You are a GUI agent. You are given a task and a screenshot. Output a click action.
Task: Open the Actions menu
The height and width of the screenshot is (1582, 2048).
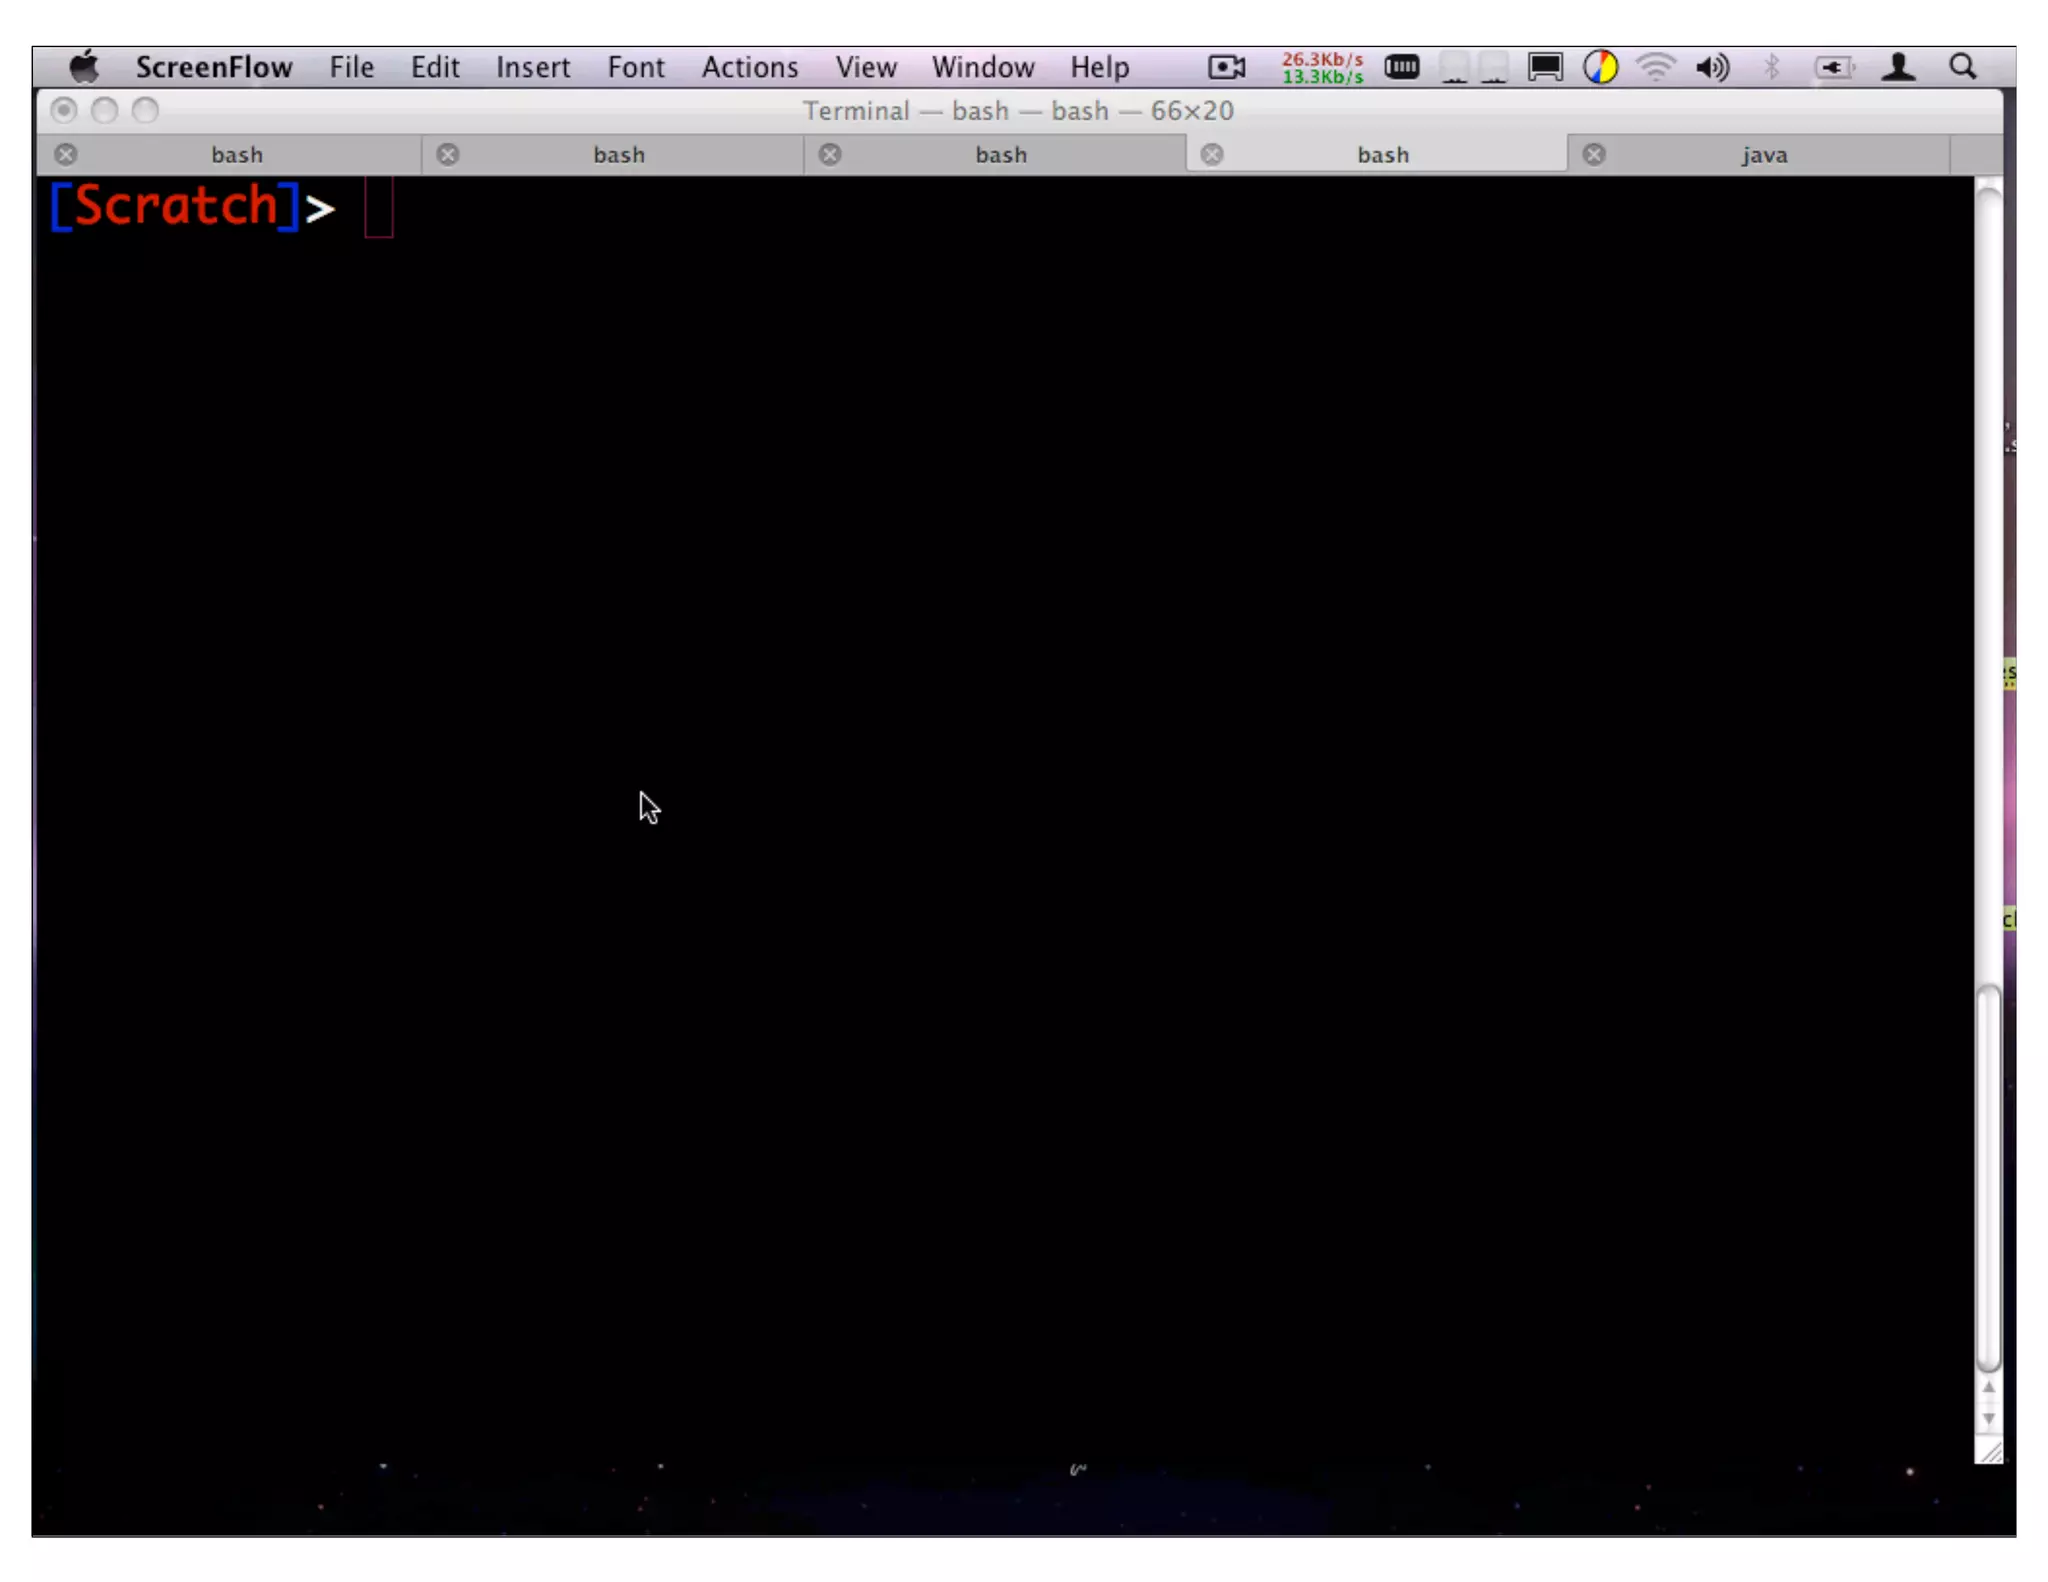750,67
